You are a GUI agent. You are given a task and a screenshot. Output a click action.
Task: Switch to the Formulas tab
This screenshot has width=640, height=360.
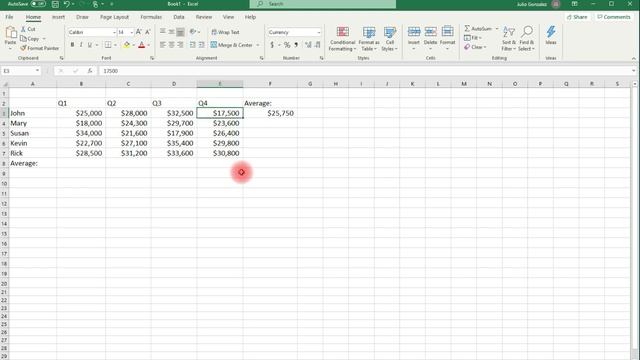pos(151,17)
